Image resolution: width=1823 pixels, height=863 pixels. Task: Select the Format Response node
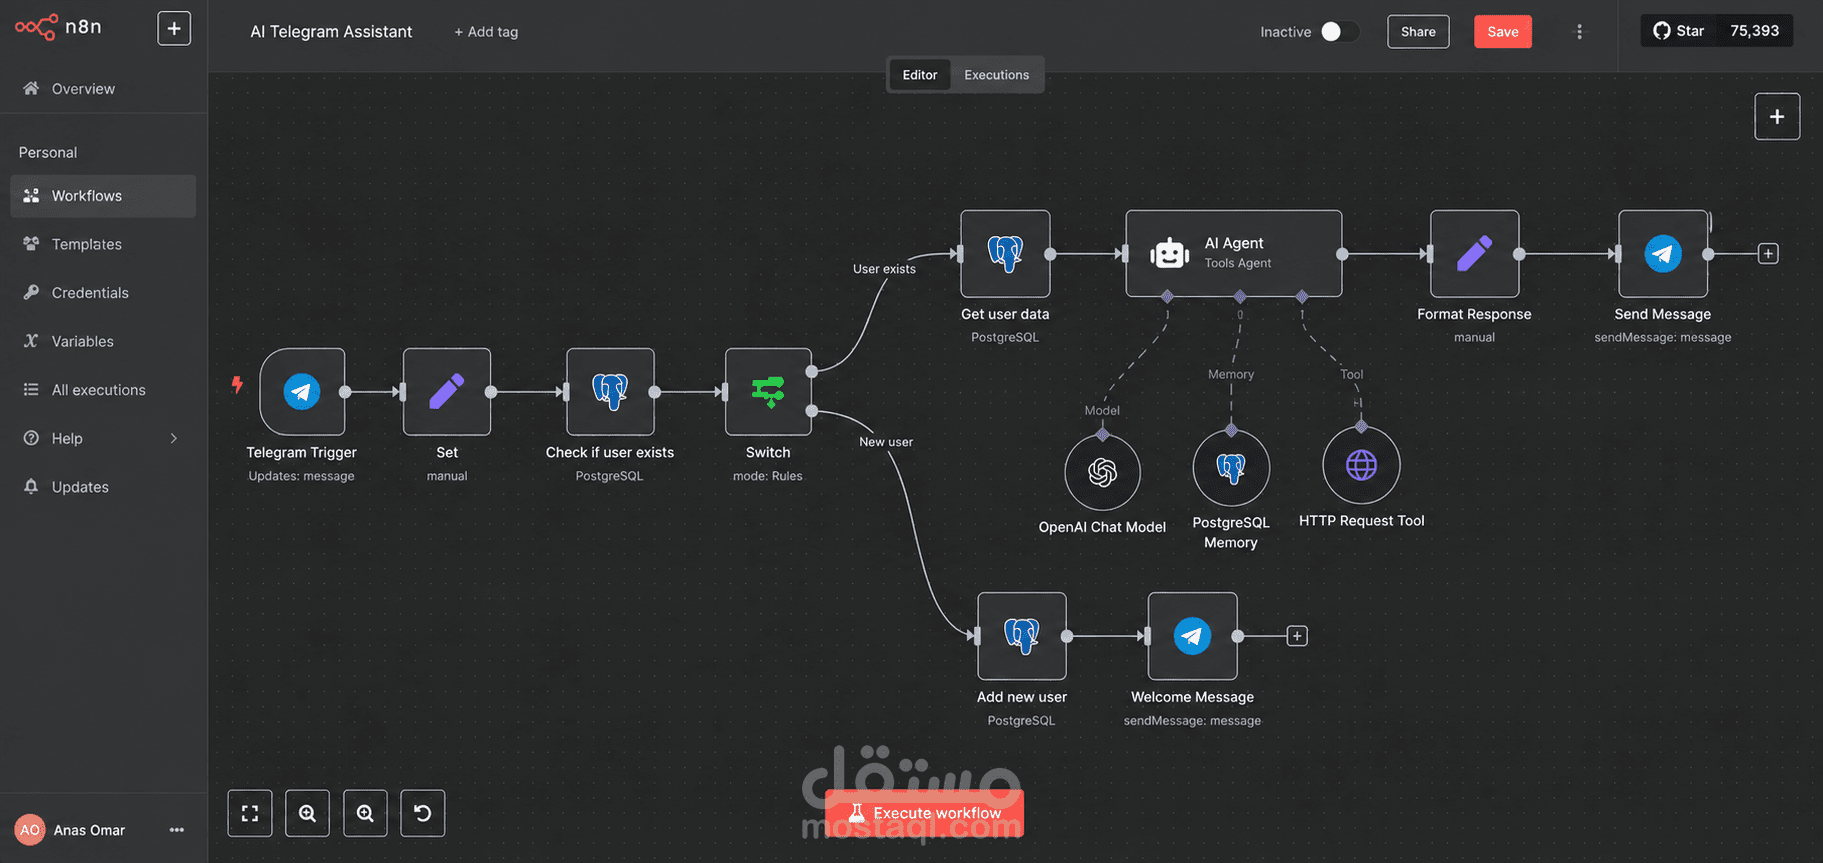1474,253
